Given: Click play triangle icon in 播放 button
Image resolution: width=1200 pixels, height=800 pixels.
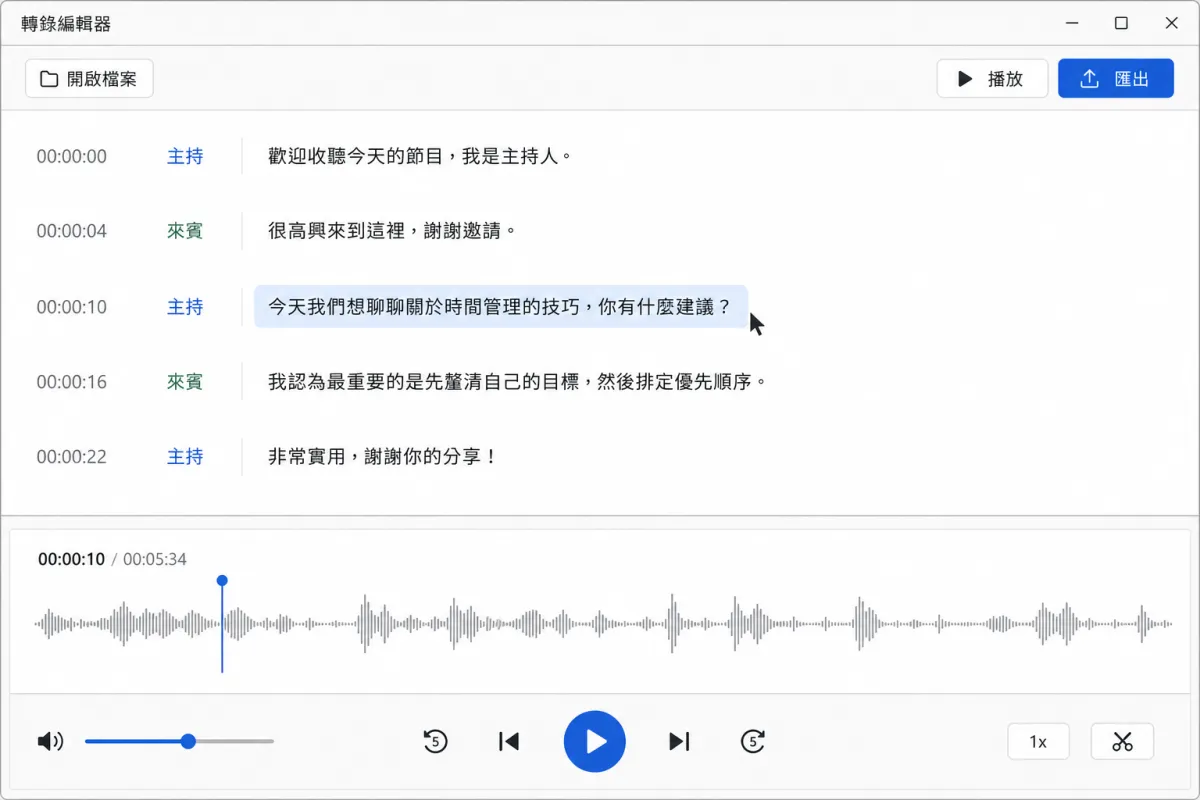Looking at the screenshot, I should pyautogui.click(x=965, y=79).
